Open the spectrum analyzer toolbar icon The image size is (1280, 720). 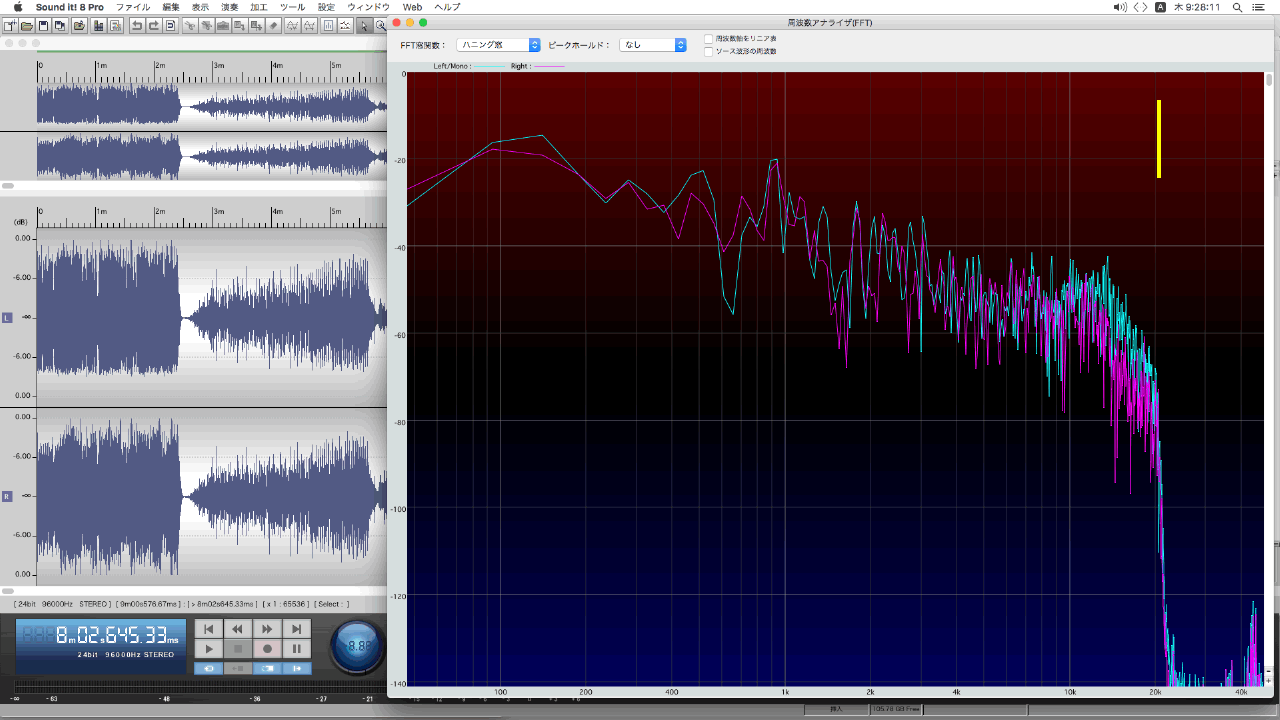coord(328,25)
